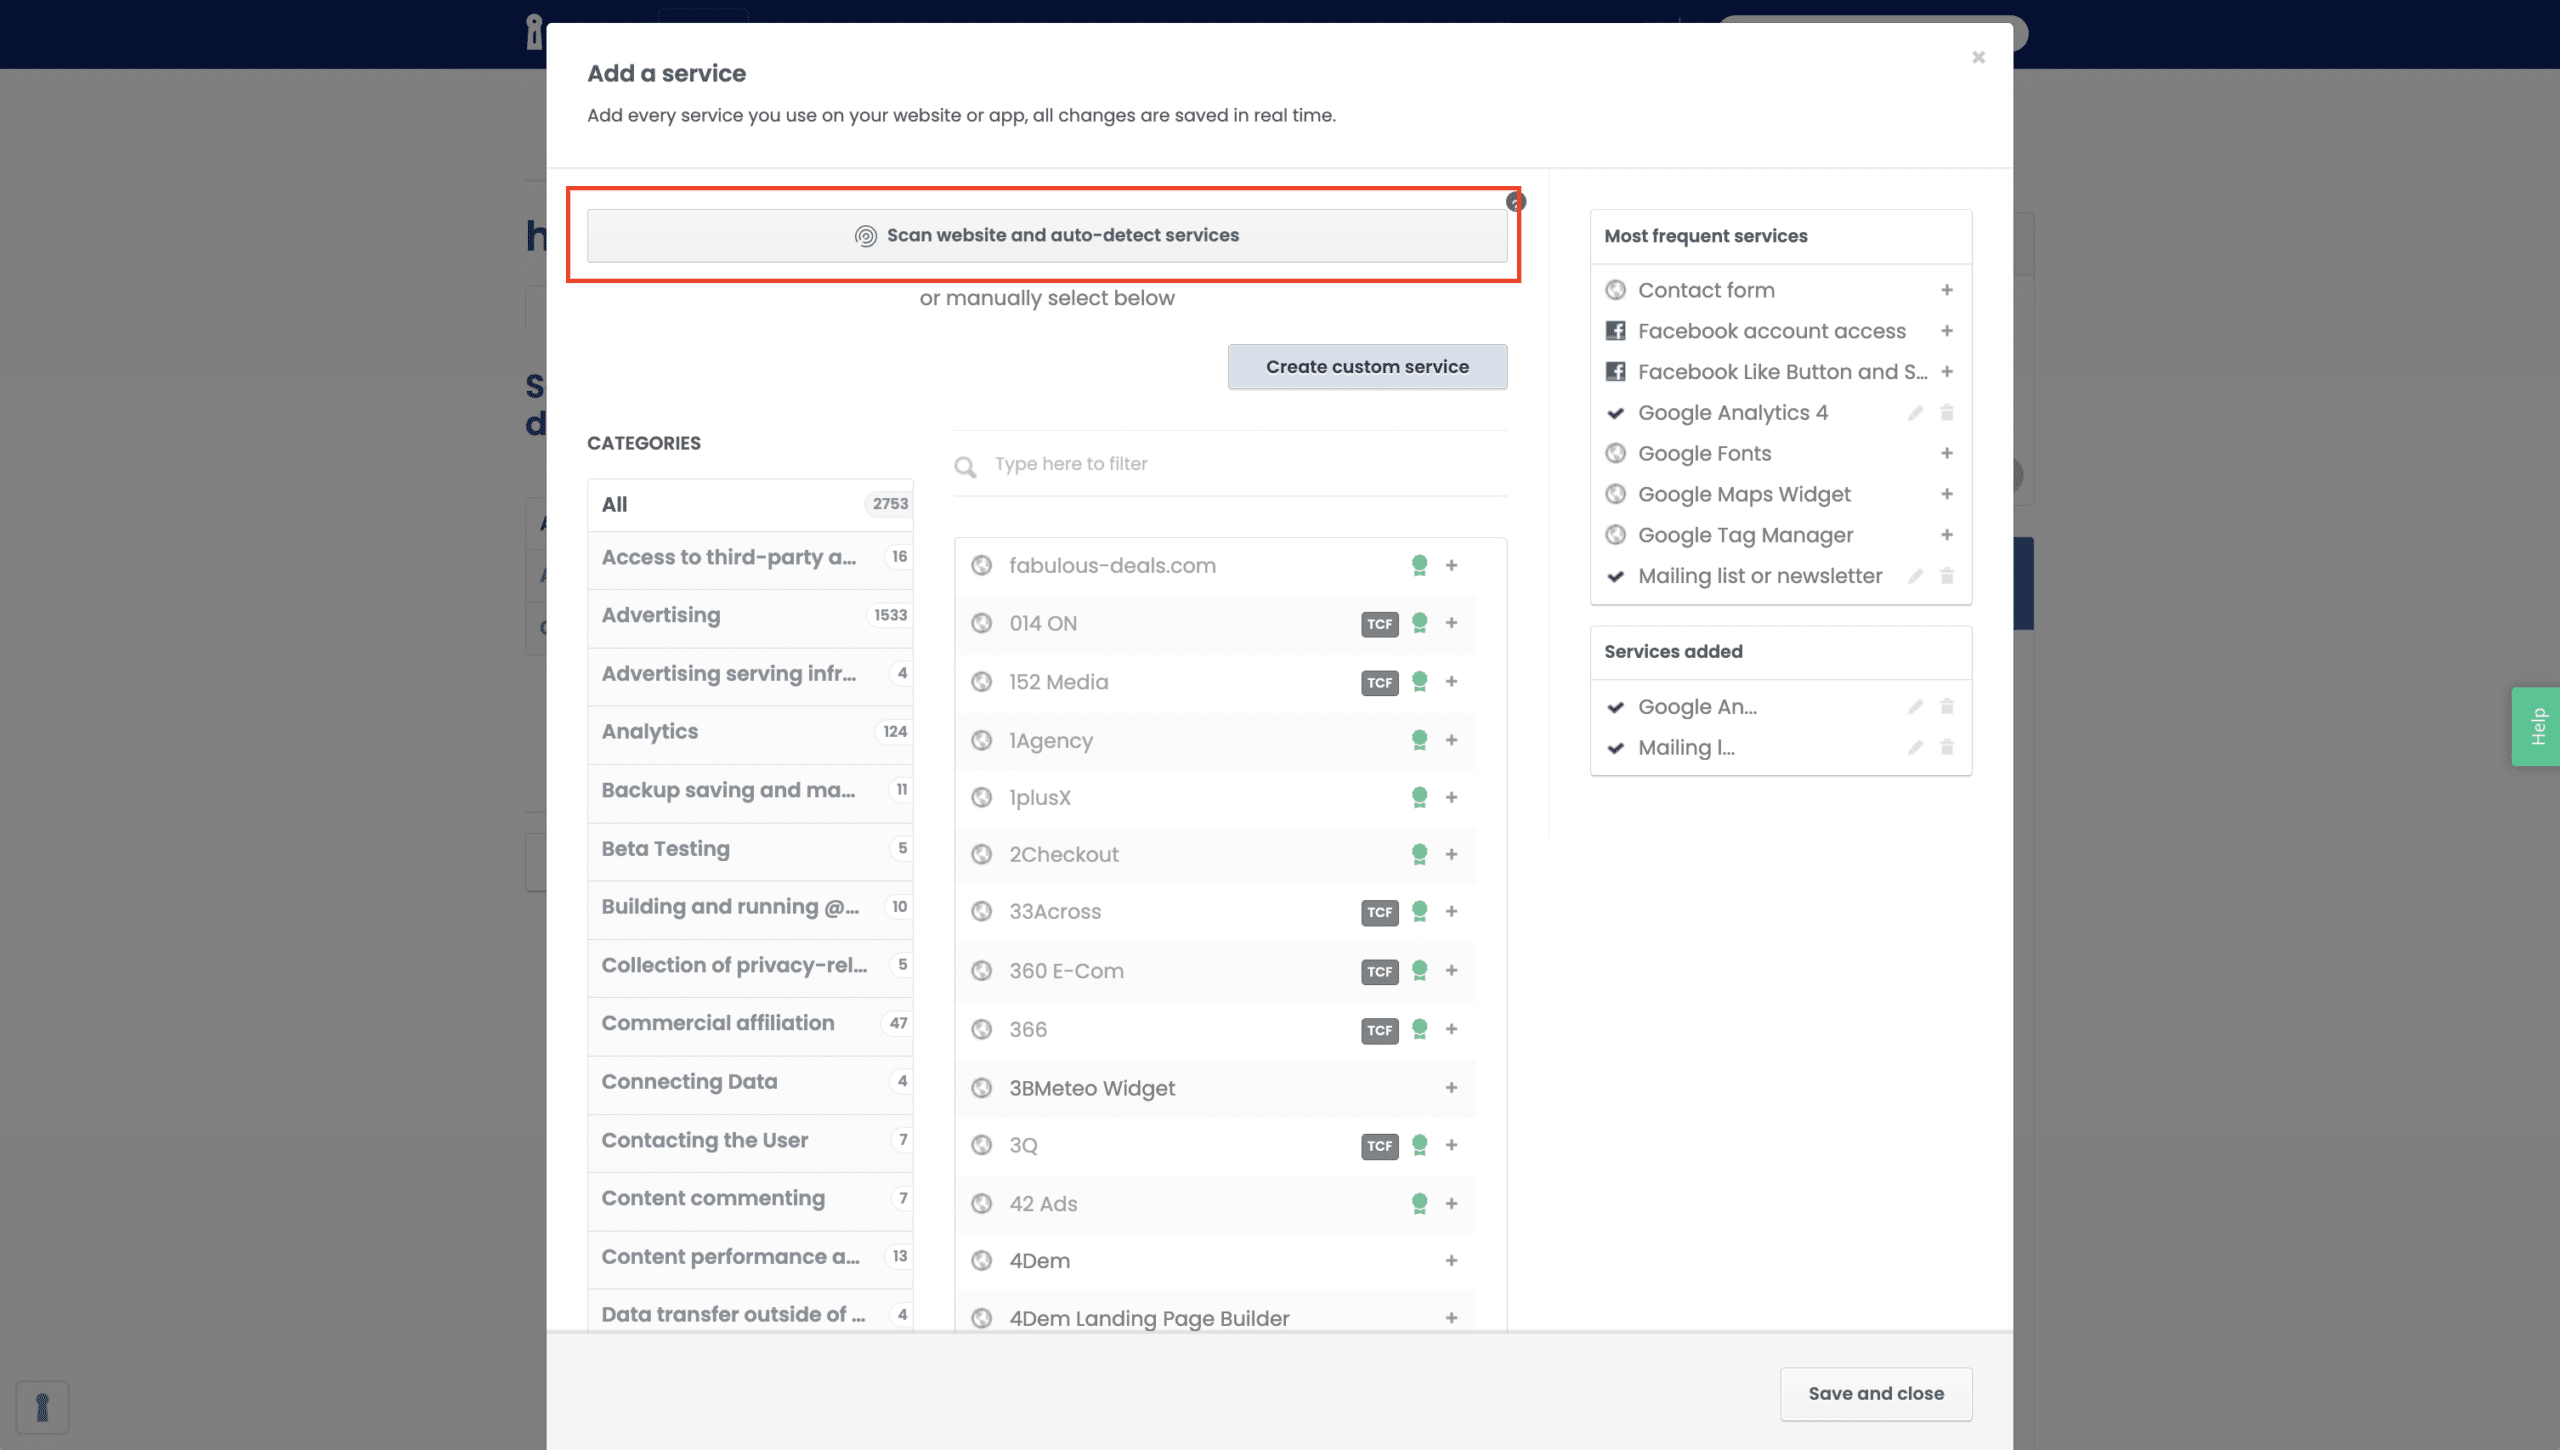Add Google Fonts with plus icon
Viewport: 2560px width, 1450px height.
coord(1946,453)
